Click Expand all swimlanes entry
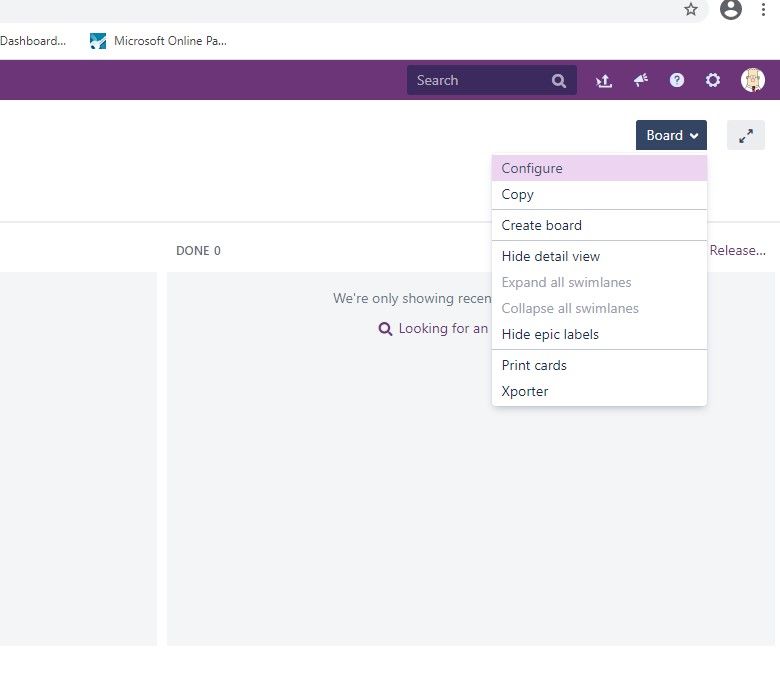The image size is (780, 683). (x=599, y=282)
